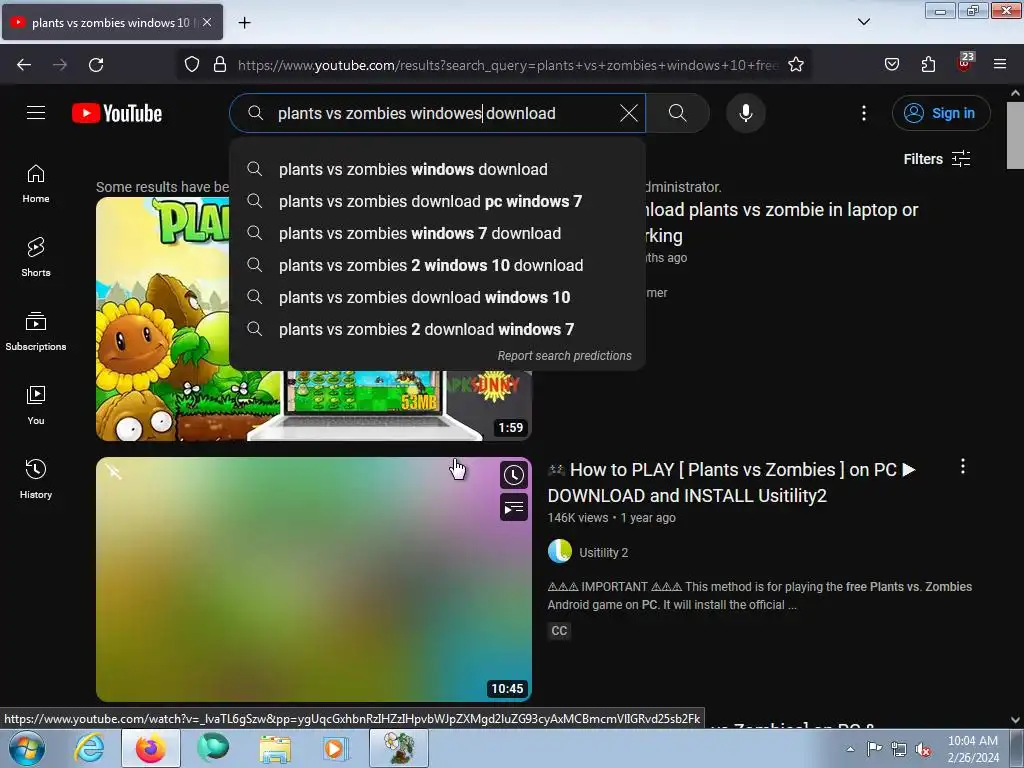Click the page vertical scrollbar thumb
Image resolution: width=1024 pixels, height=768 pixels.
point(1015,135)
